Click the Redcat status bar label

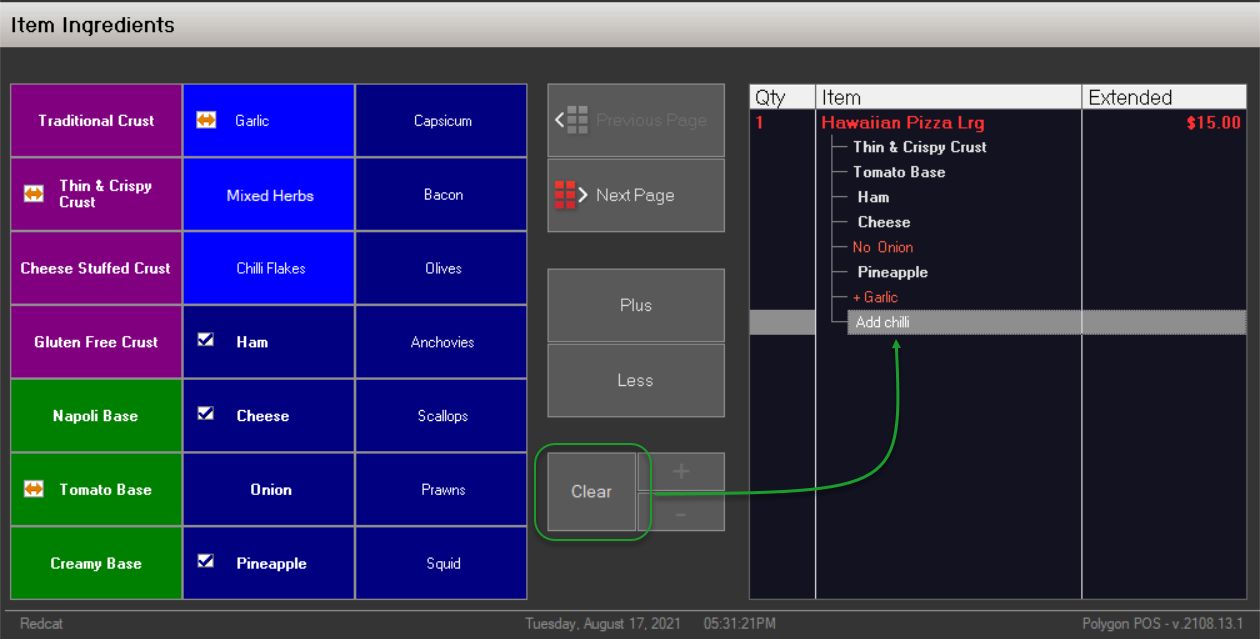[40, 624]
